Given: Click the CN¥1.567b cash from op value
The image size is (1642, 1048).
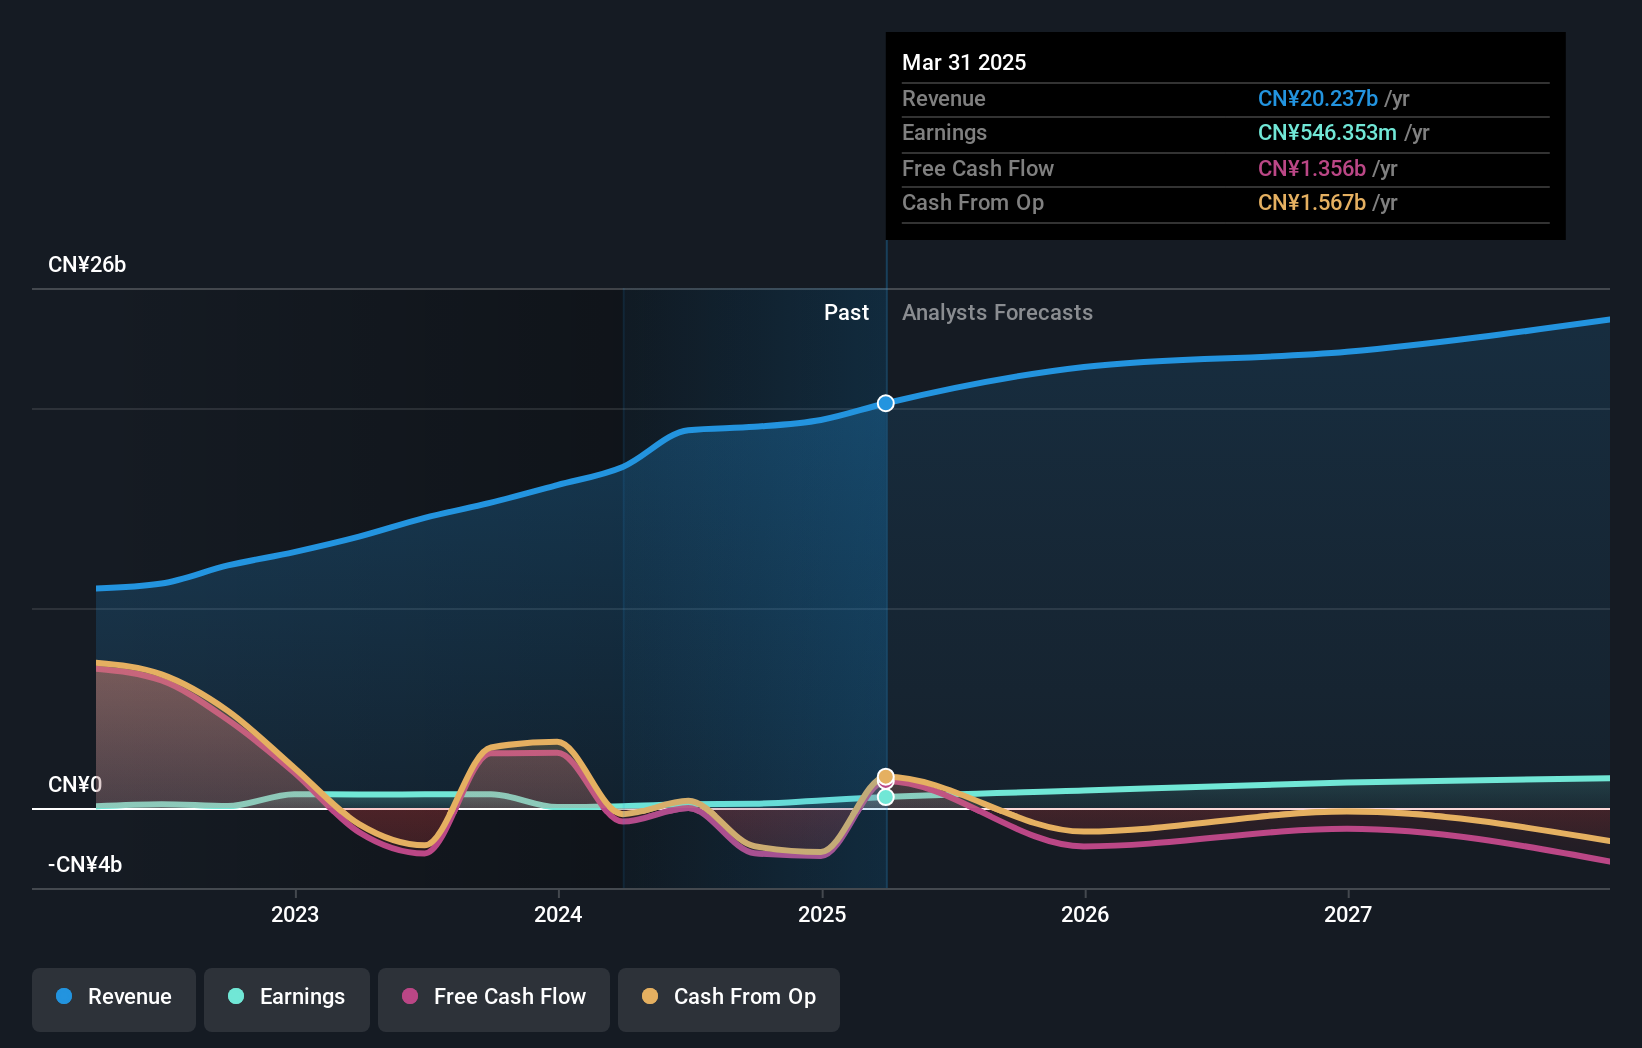Looking at the screenshot, I should [1312, 203].
